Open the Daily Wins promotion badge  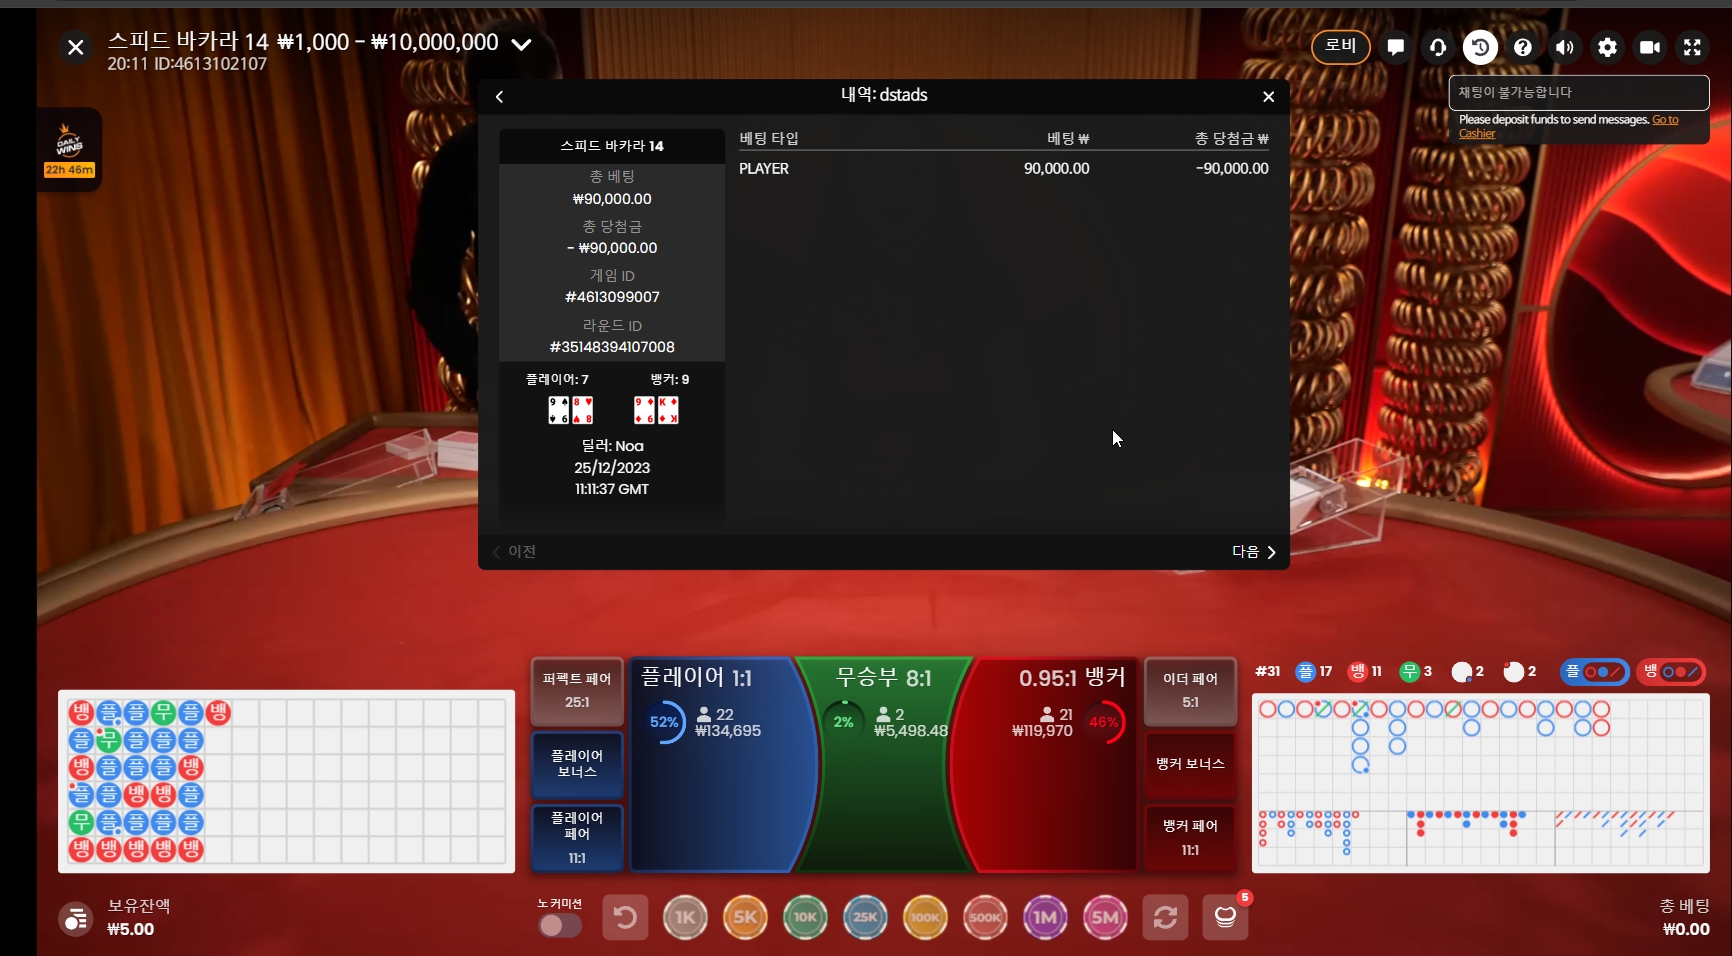tap(69, 150)
